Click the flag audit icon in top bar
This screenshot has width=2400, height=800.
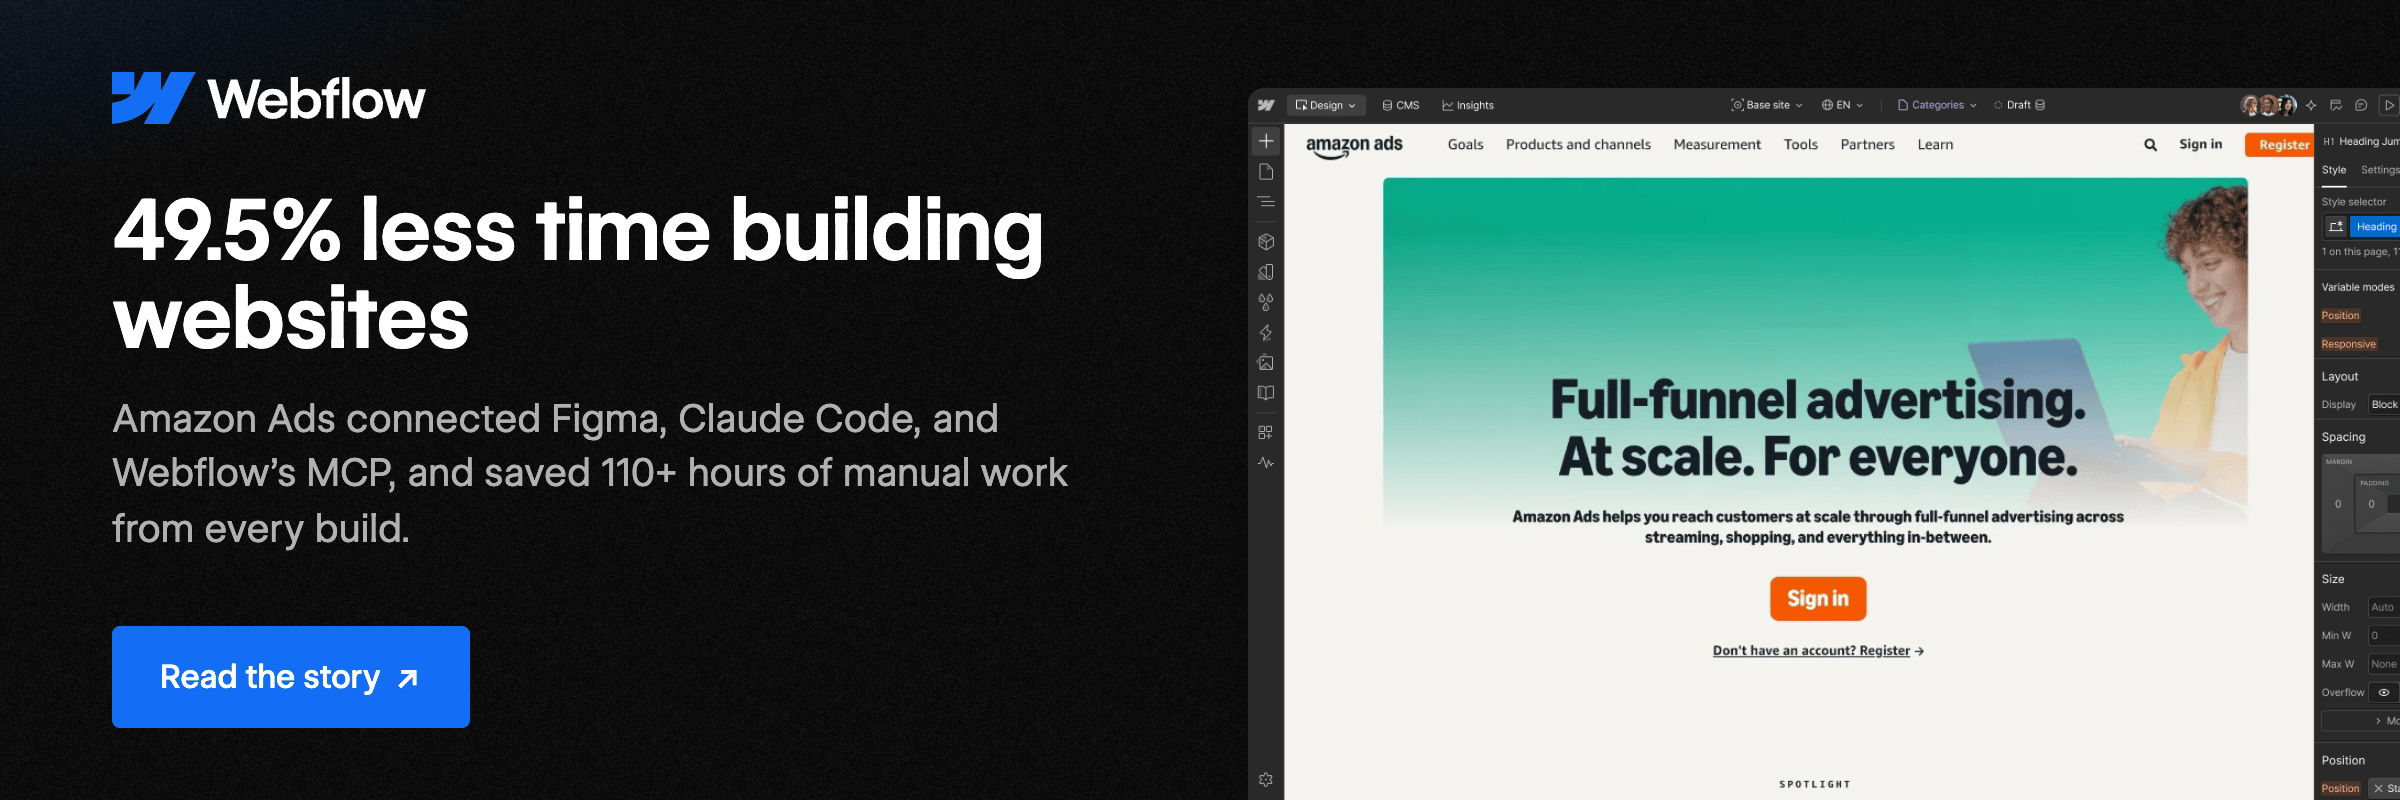tap(2336, 105)
